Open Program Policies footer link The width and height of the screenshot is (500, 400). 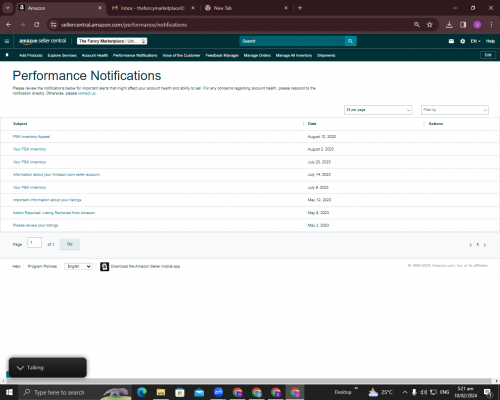pyautogui.click(x=42, y=266)
